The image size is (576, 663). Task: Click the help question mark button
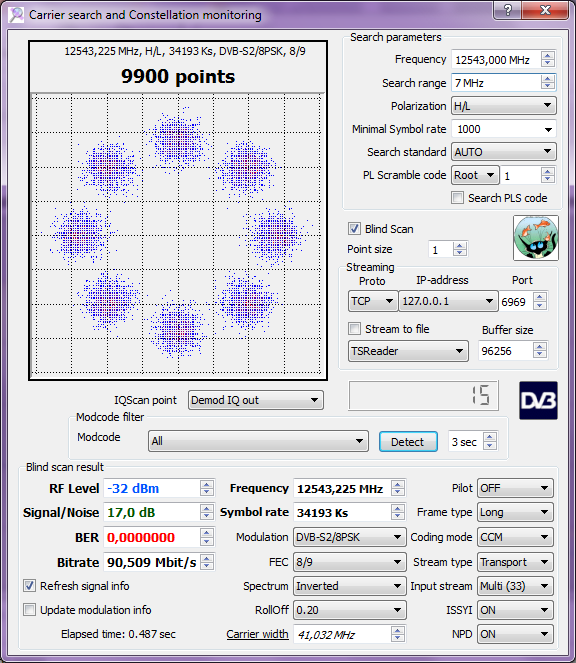tap(507, 10)
